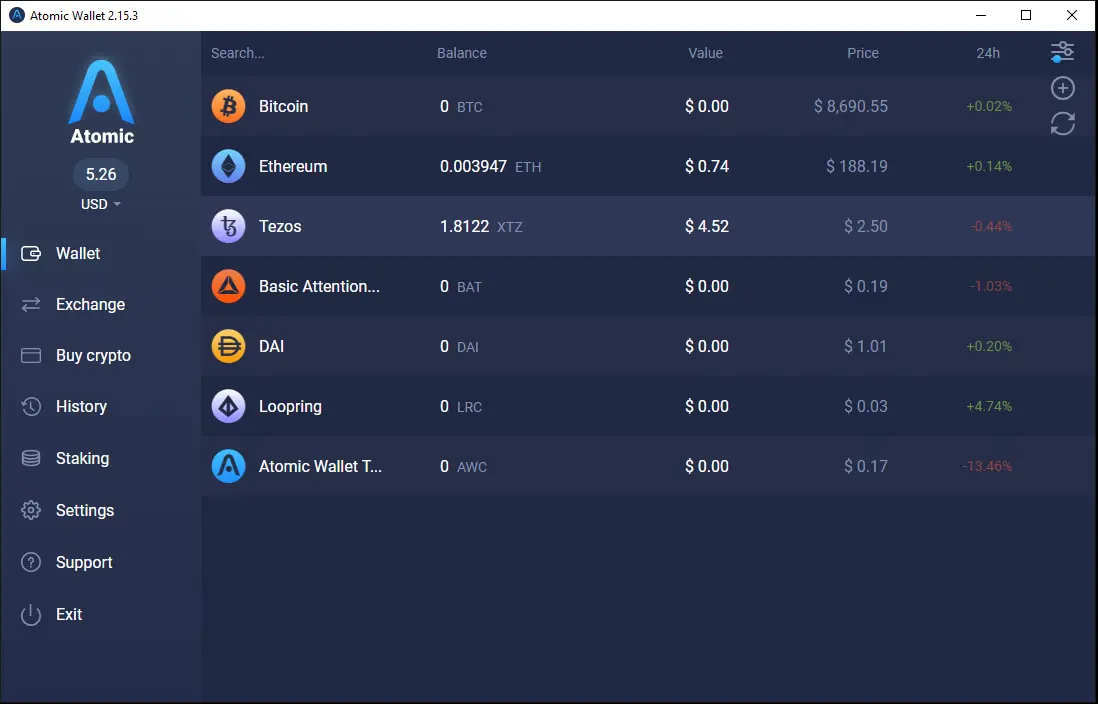This screenshot has height=704, width=1098.
Task: Click the 0 AWC balance
Action: (x=463, y=467)
